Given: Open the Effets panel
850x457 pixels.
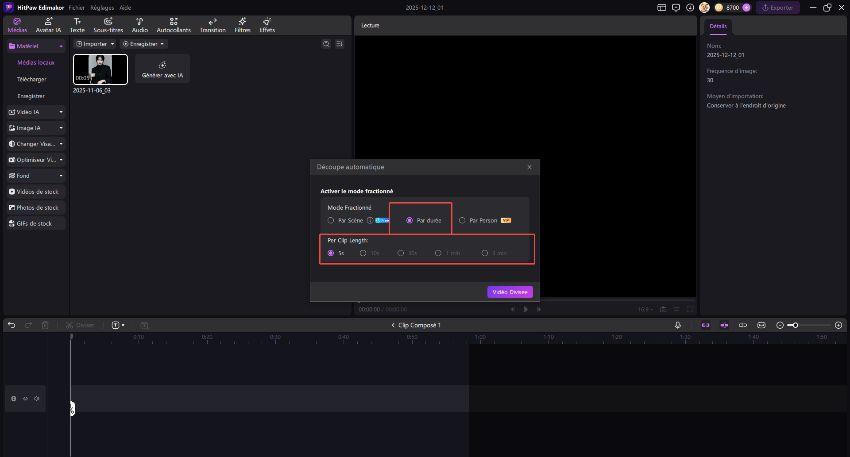Looking at the screenshot, I should click(267, 24).
